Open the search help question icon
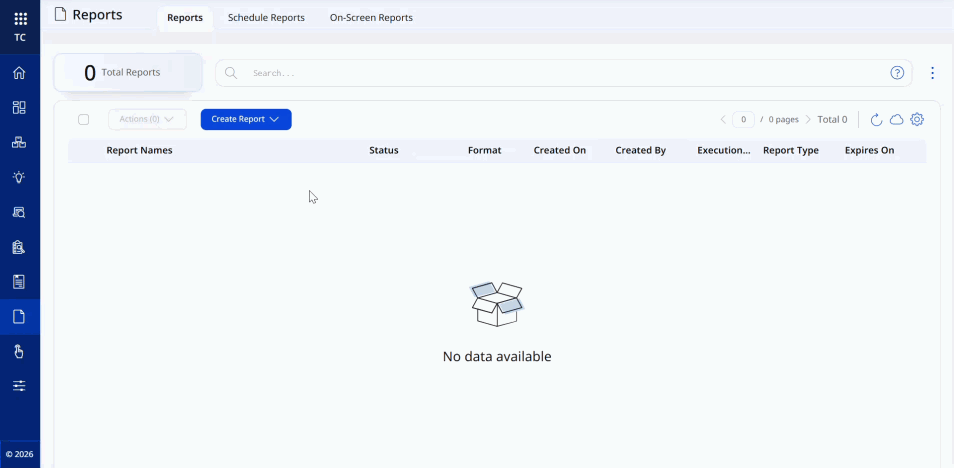This screenshot has width=954, height=468. (x=897, y=73)
